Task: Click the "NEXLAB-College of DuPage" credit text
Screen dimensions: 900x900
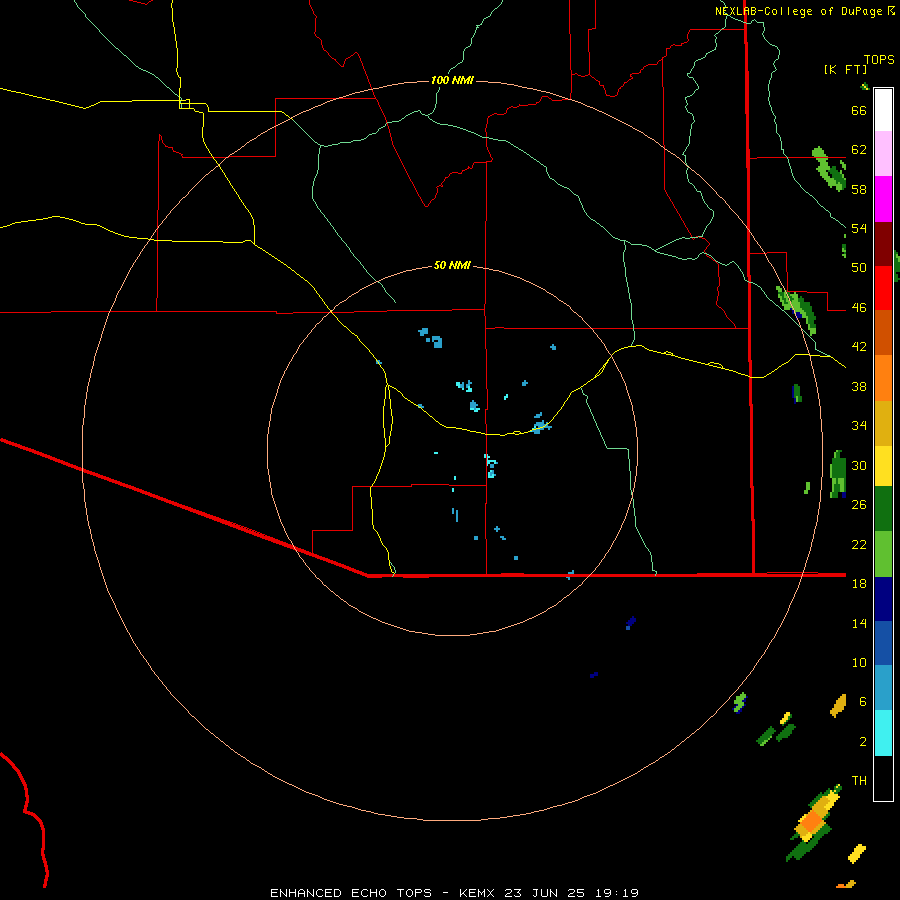Action: click(800, 11)
